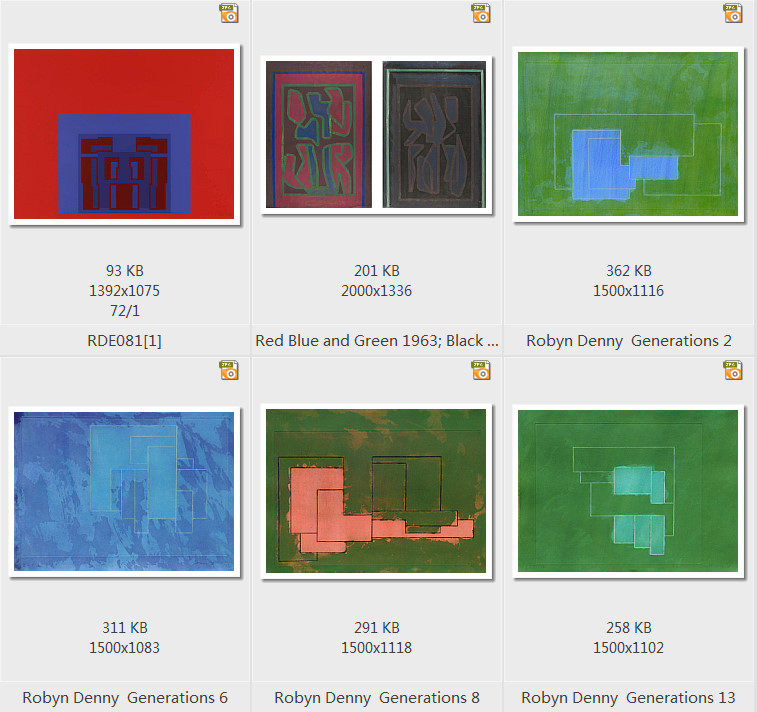Click the file name RDE081[1]
Viewport: 757px width, 712px height.
125,341
